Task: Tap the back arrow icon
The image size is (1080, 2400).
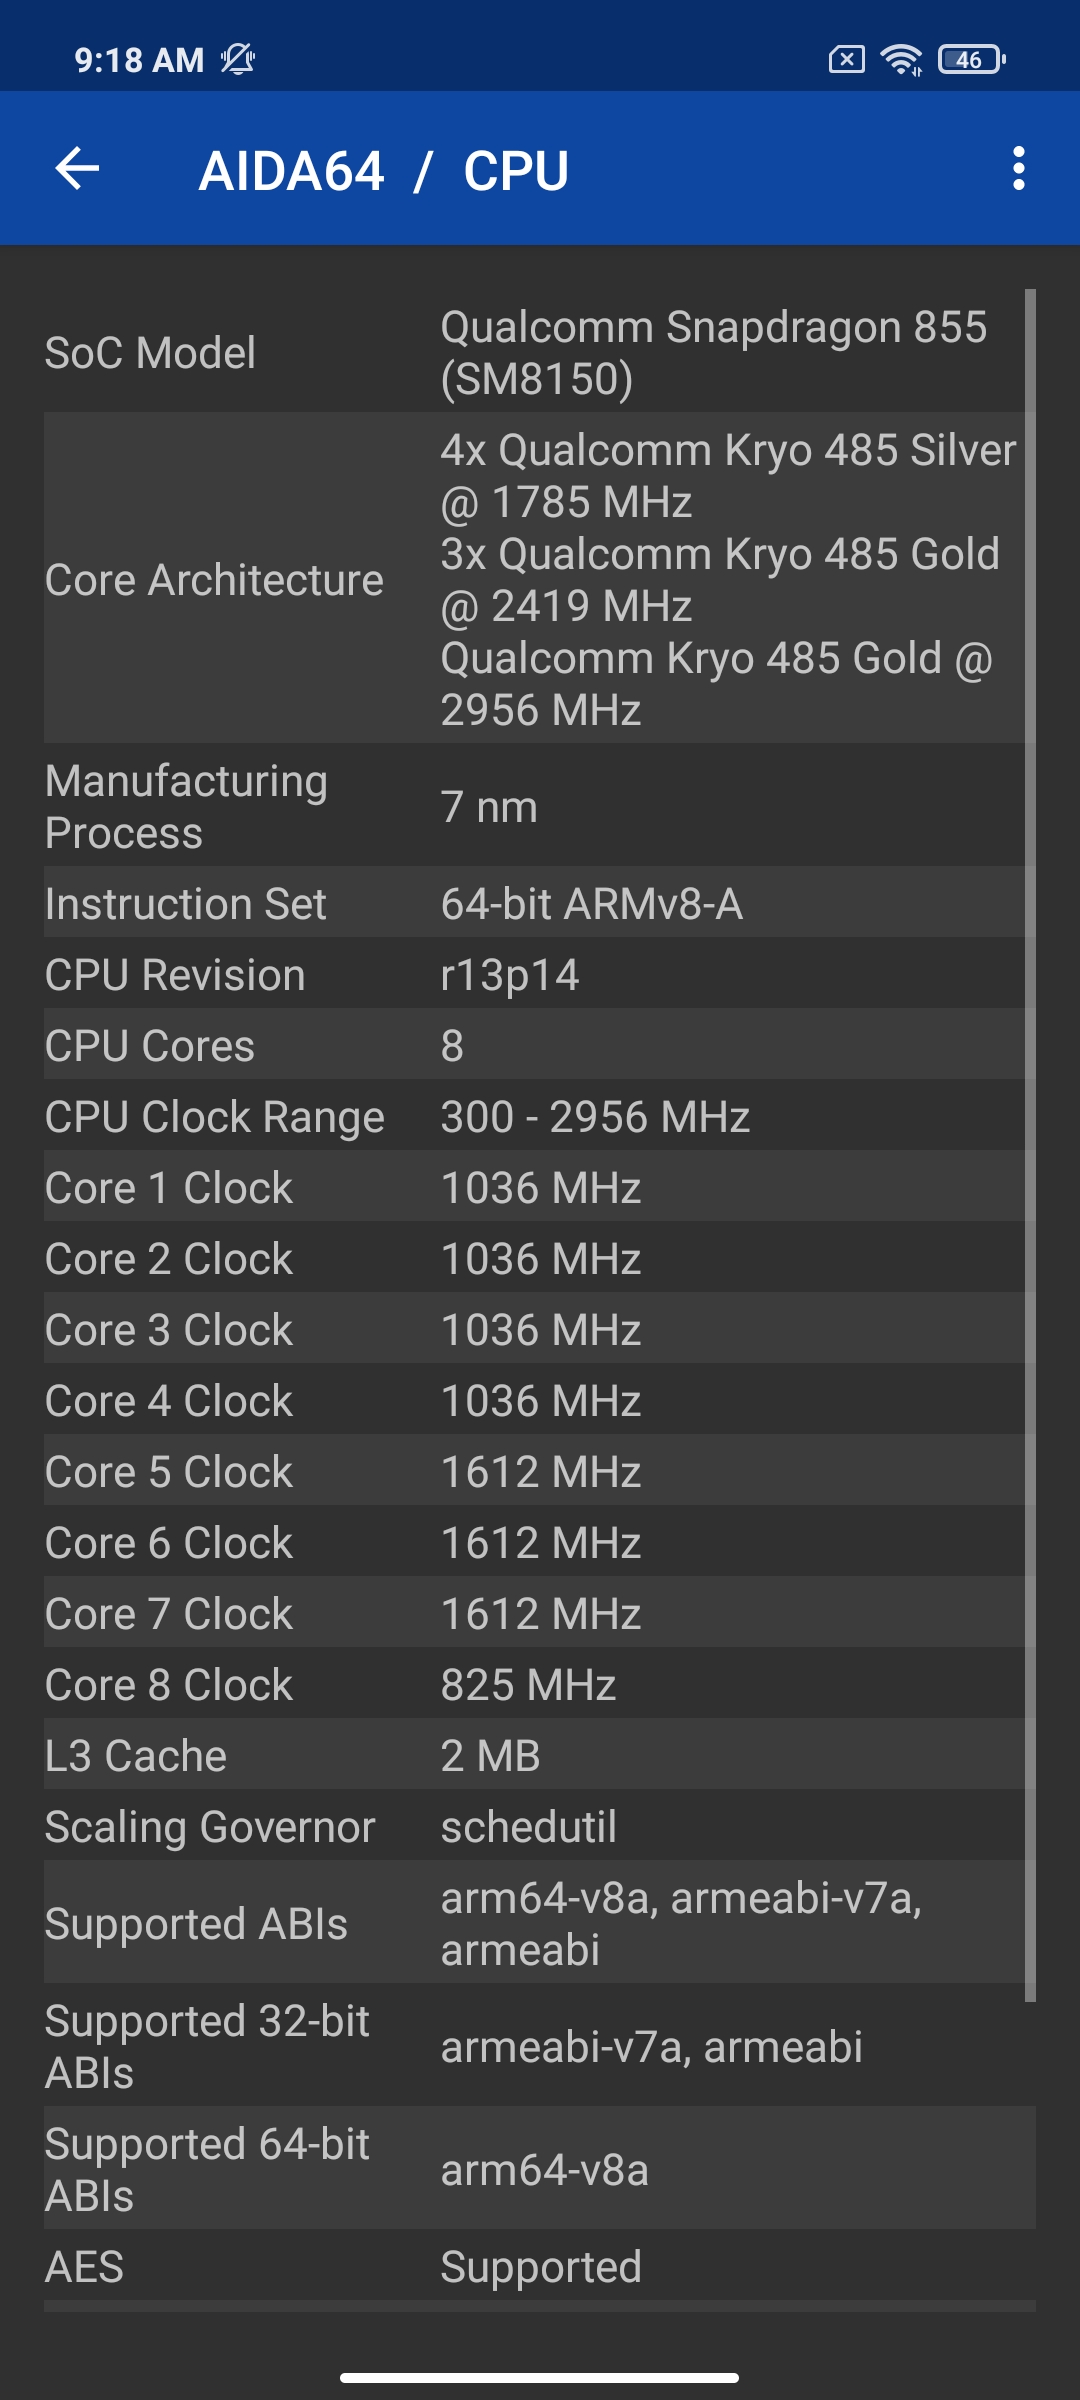Action: (x=77, y=168)
